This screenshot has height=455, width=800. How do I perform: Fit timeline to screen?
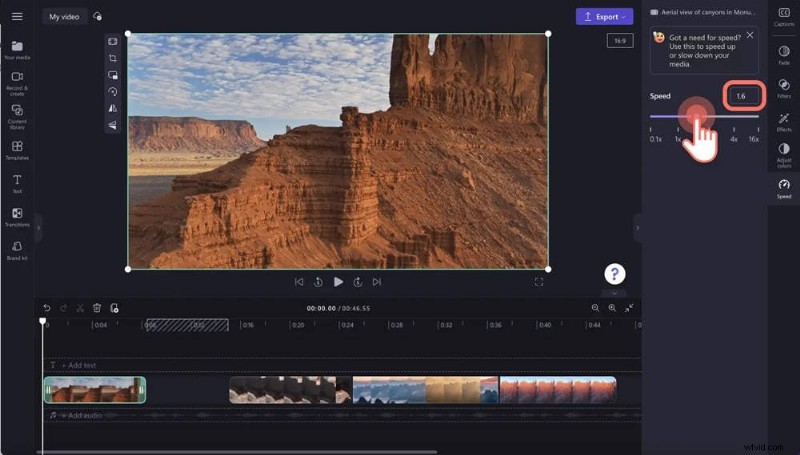coord(629,308)
